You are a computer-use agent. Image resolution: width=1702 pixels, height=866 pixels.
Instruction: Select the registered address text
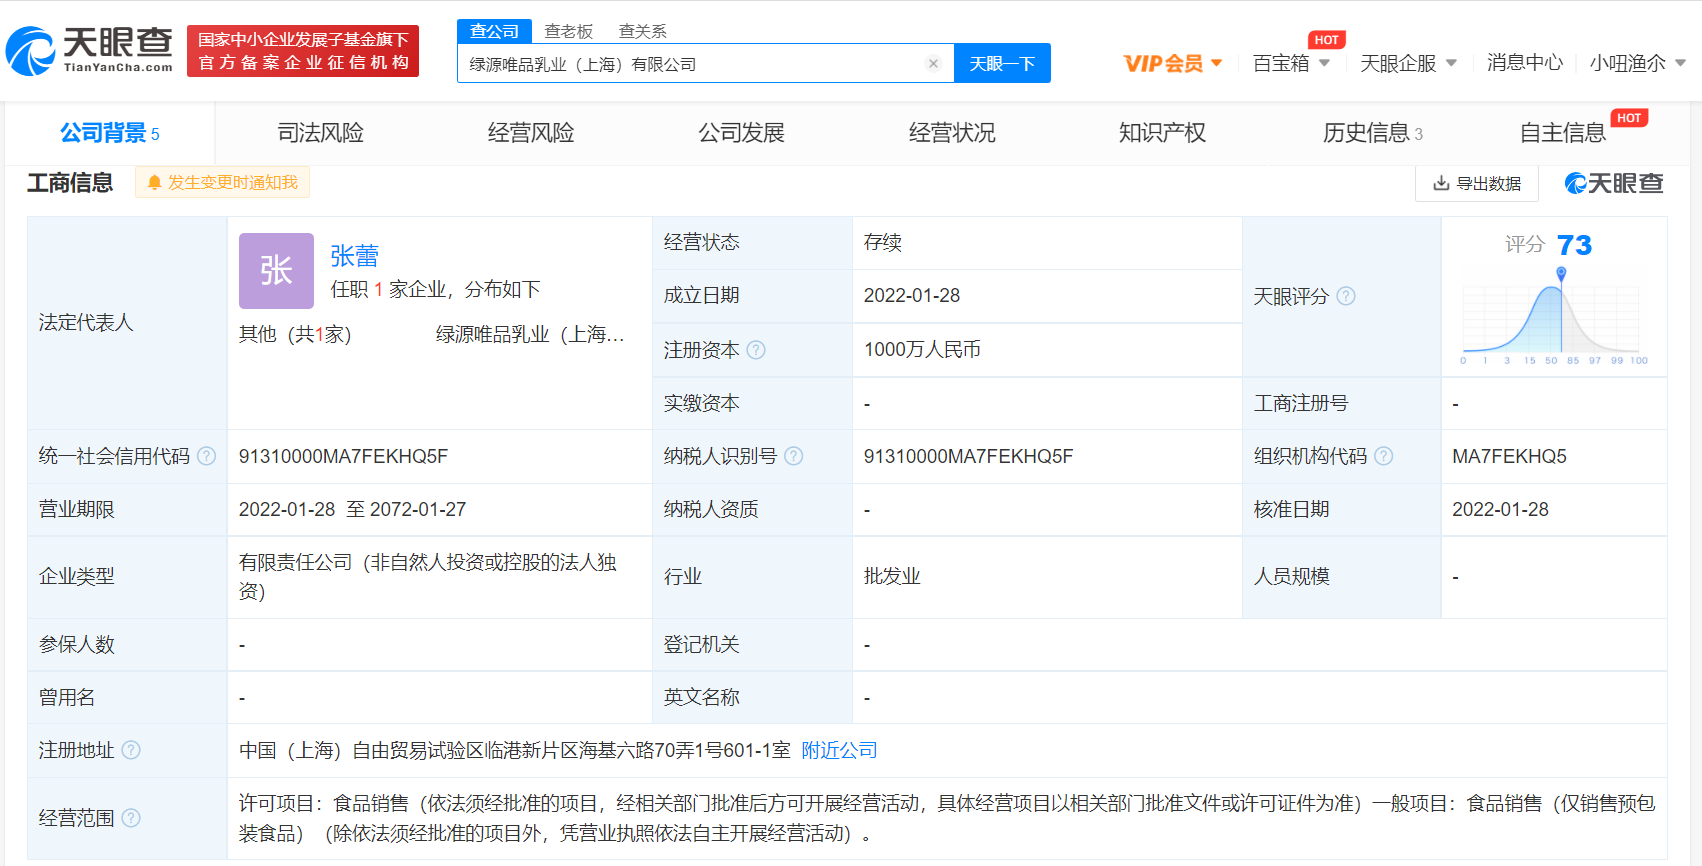click(515, 750)
